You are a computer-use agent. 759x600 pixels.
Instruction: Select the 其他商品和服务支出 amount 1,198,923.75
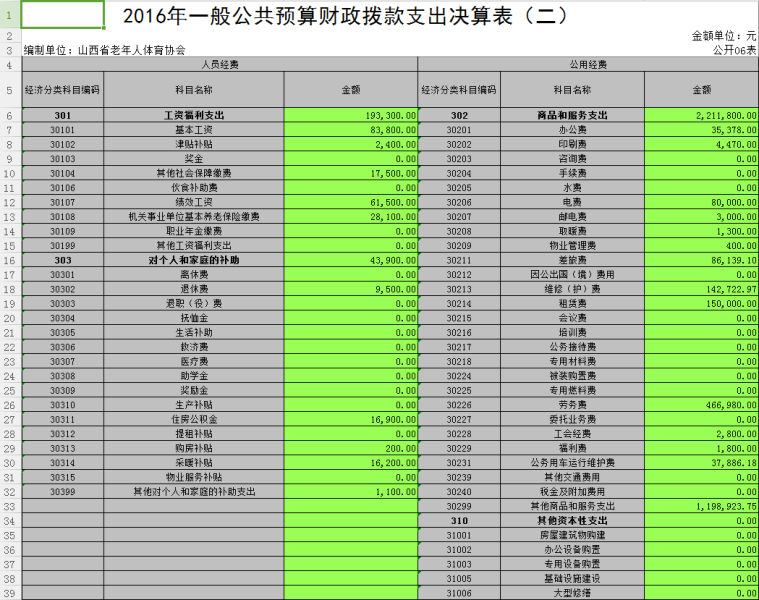(x=701, y=506)
